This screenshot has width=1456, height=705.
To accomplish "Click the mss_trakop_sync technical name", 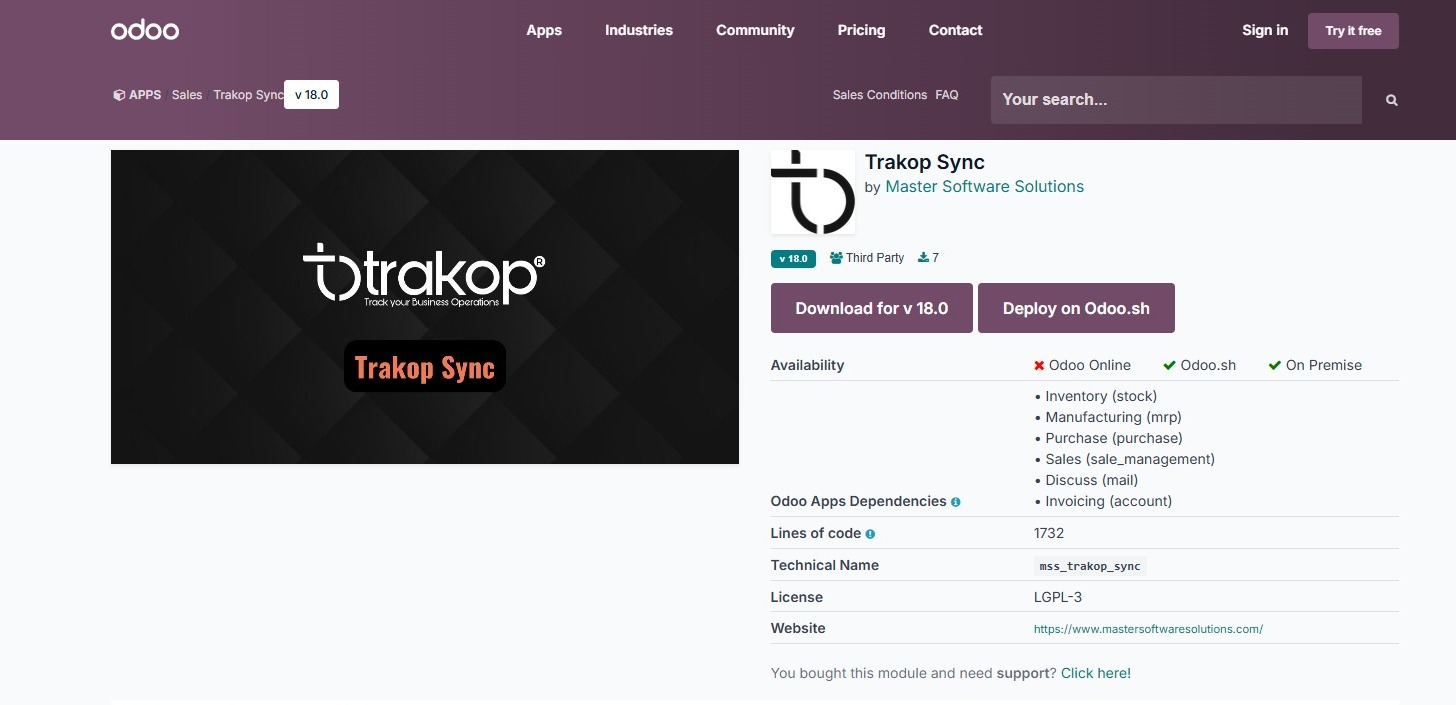I will pyautogui.click(x=1090, y=566).
